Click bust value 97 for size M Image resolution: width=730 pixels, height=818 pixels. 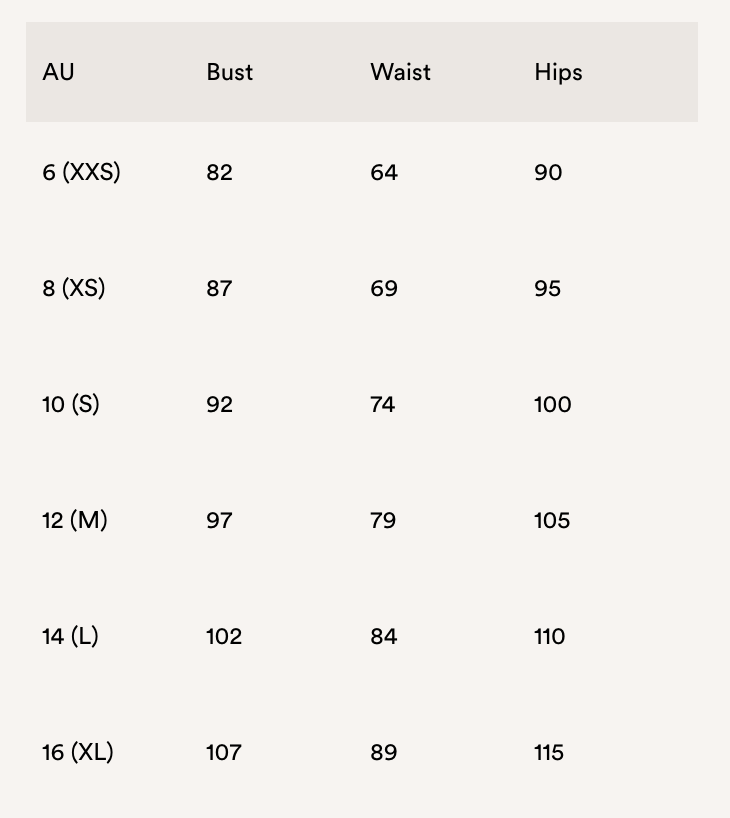[x=219, y=520]
